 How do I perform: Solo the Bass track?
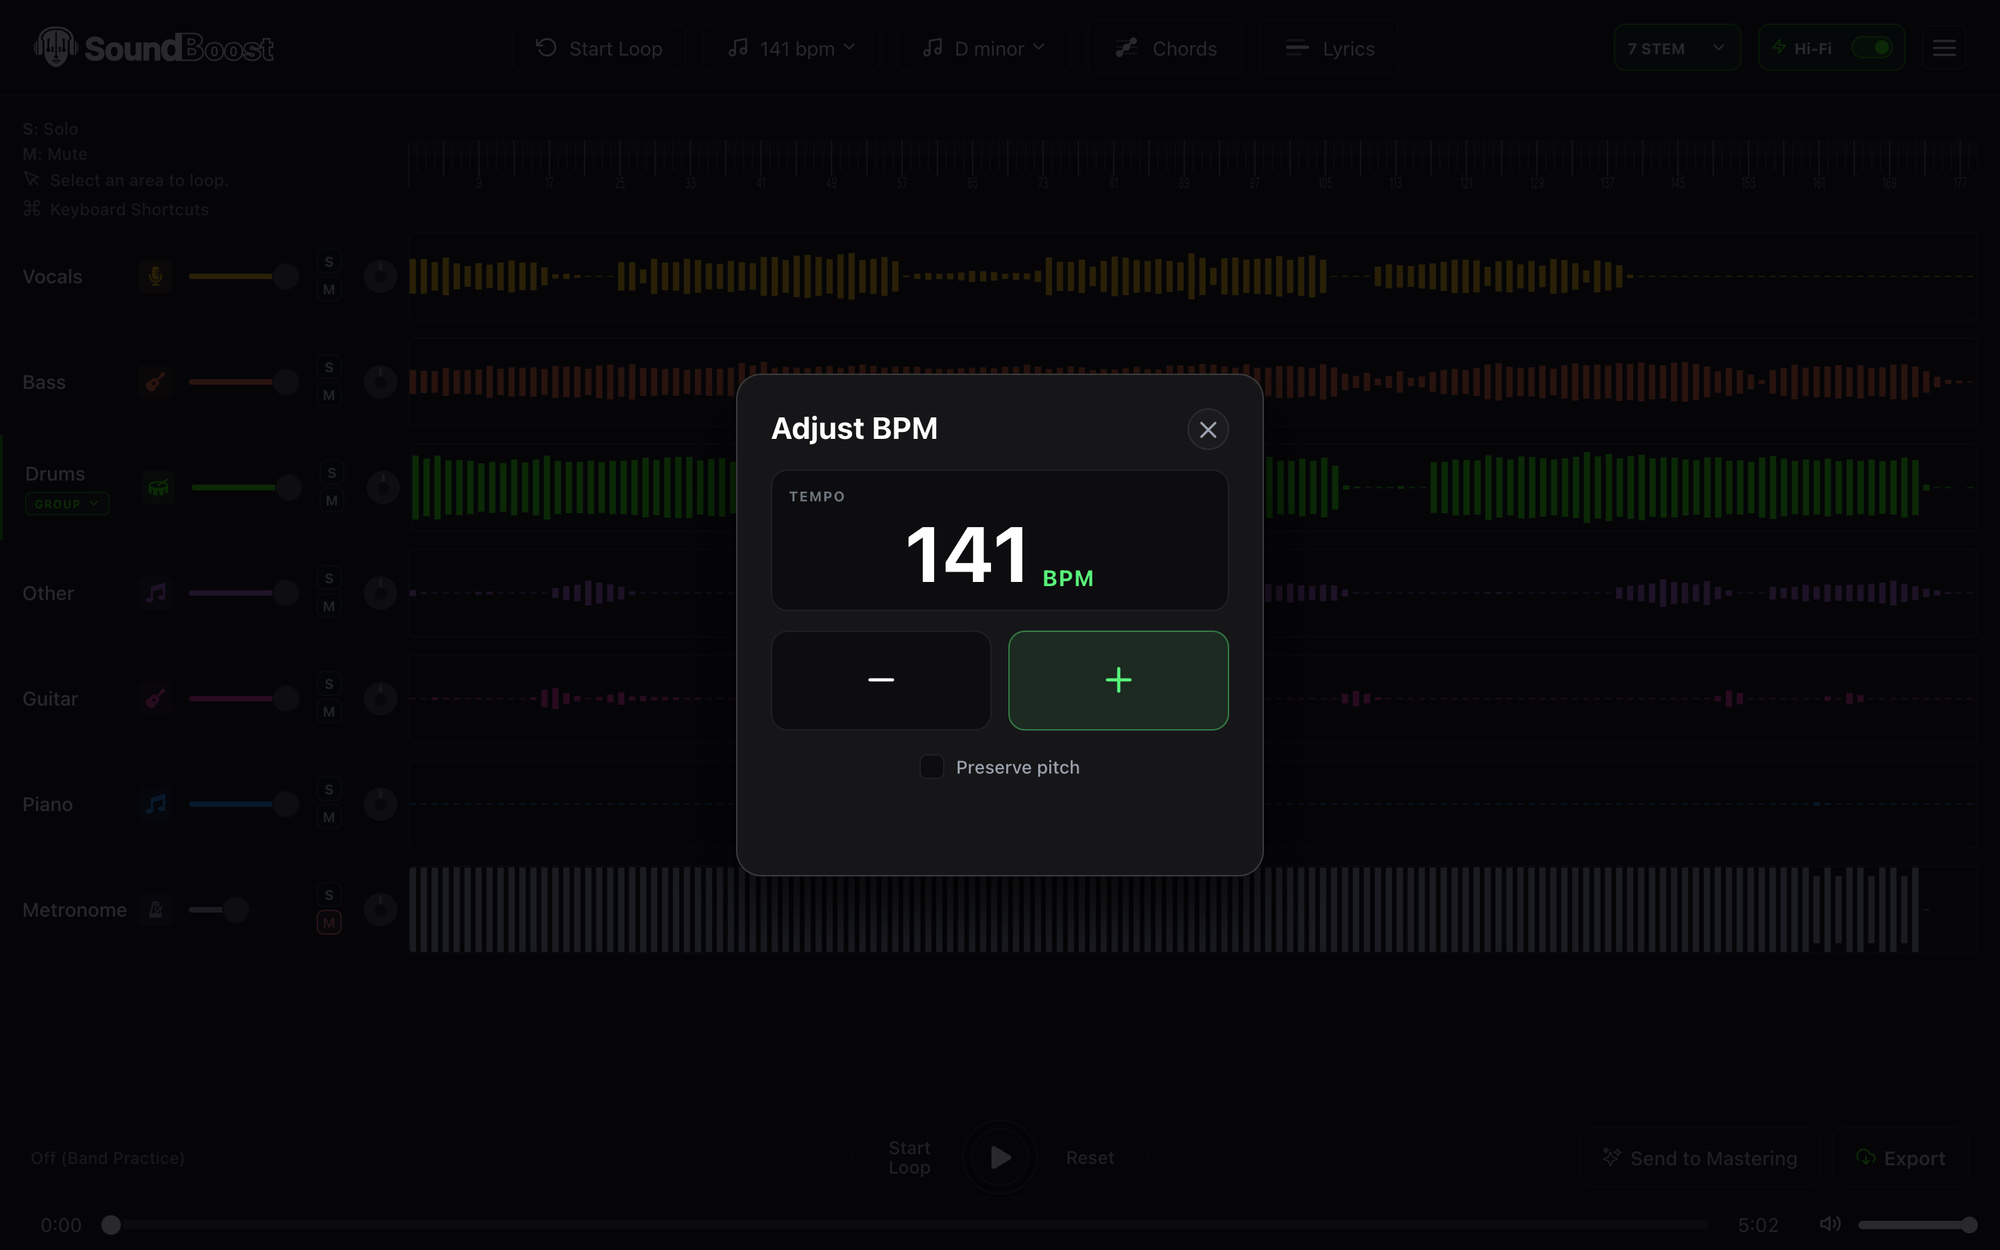tap(329, 368)
